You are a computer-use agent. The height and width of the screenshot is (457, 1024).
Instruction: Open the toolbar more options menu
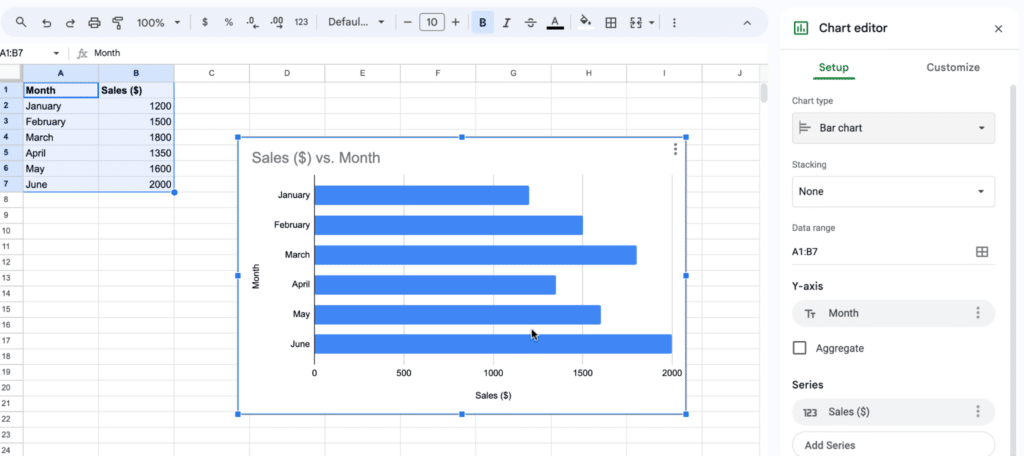pyautogui.click(x=674, y=22)
